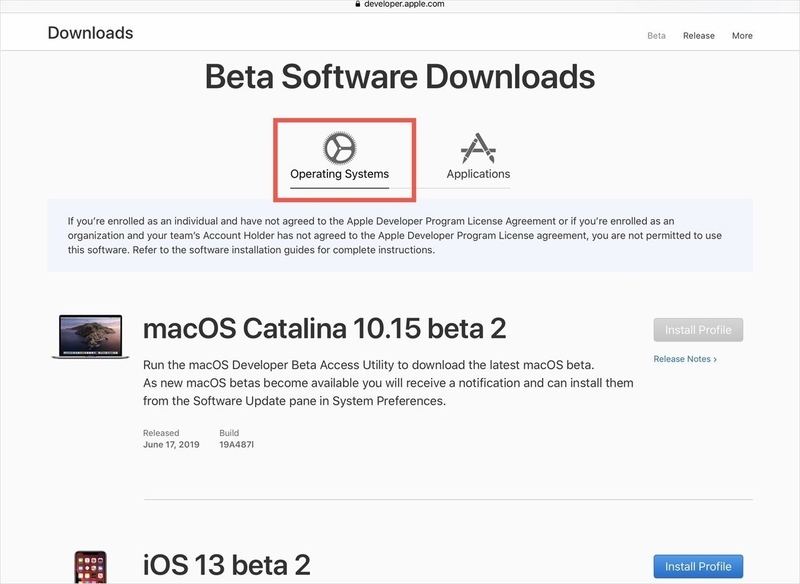
Task: Click the Operating Systems gear icon
Action: tap(339, 148)
